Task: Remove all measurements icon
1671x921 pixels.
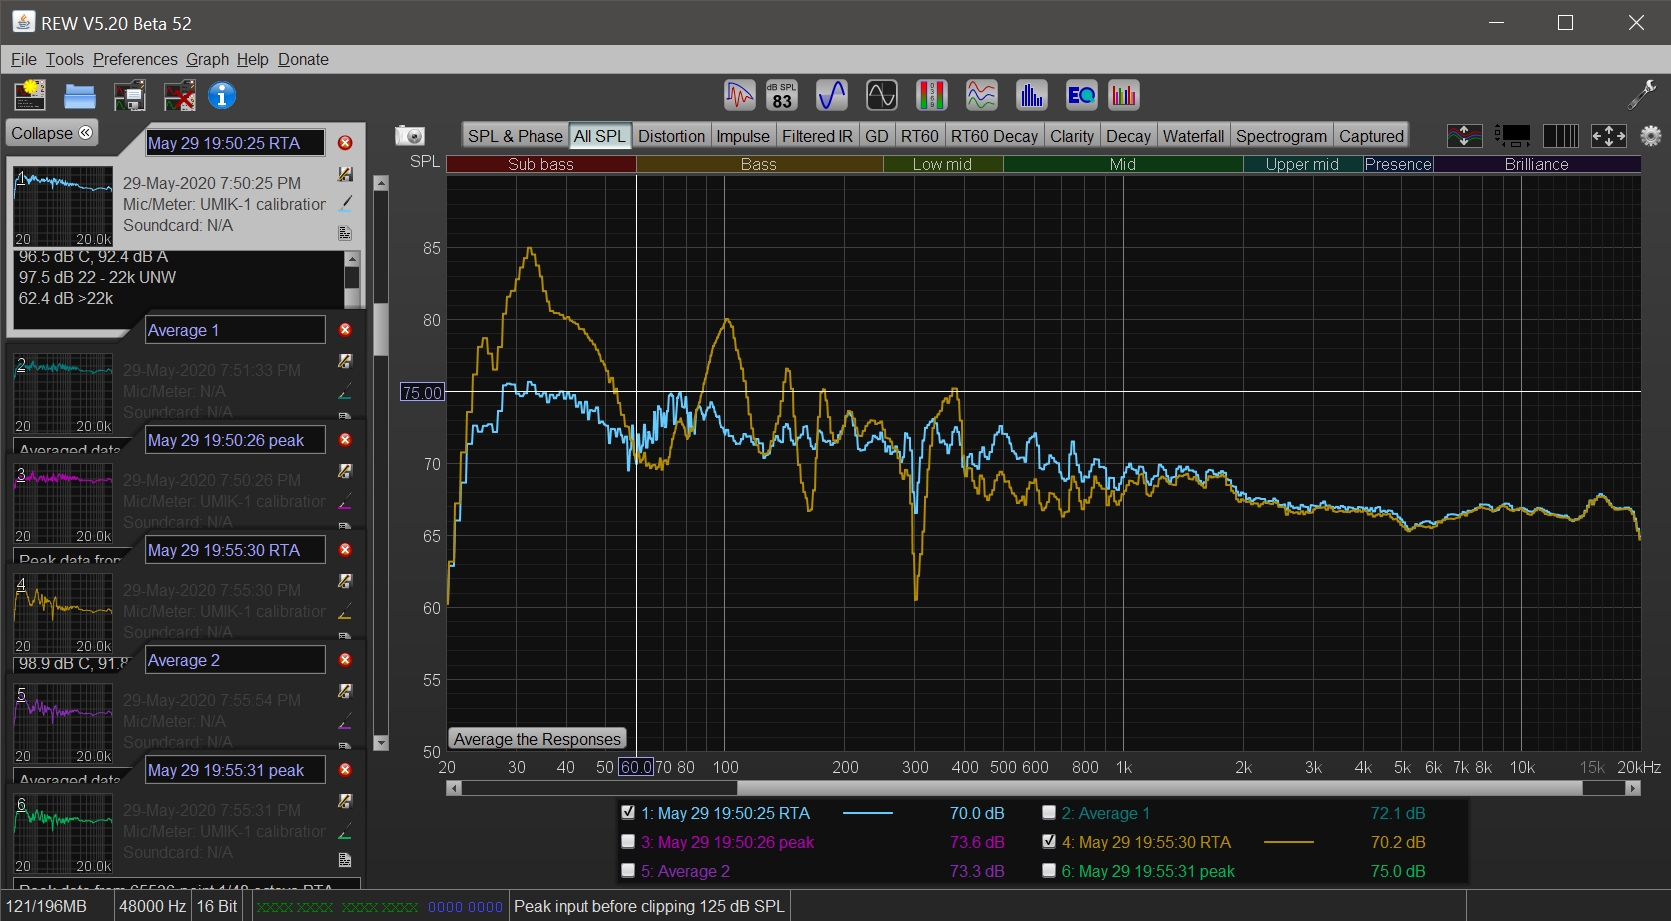Action: (x=179, y=96)
